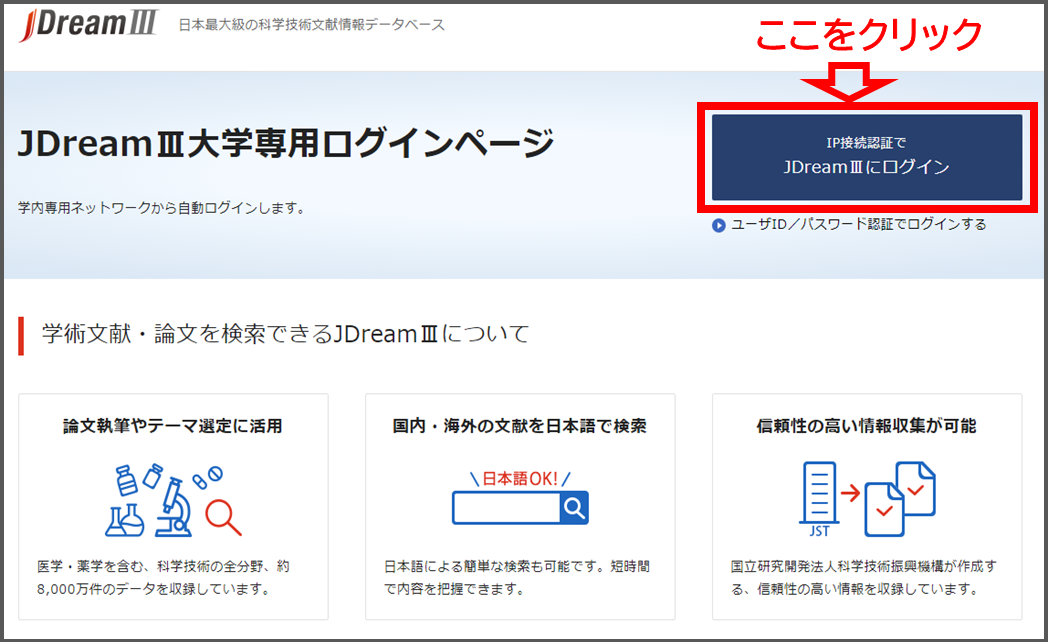Click the blue circle arrow next to ユーザID link
The image size is (1048, 642).
718,225
